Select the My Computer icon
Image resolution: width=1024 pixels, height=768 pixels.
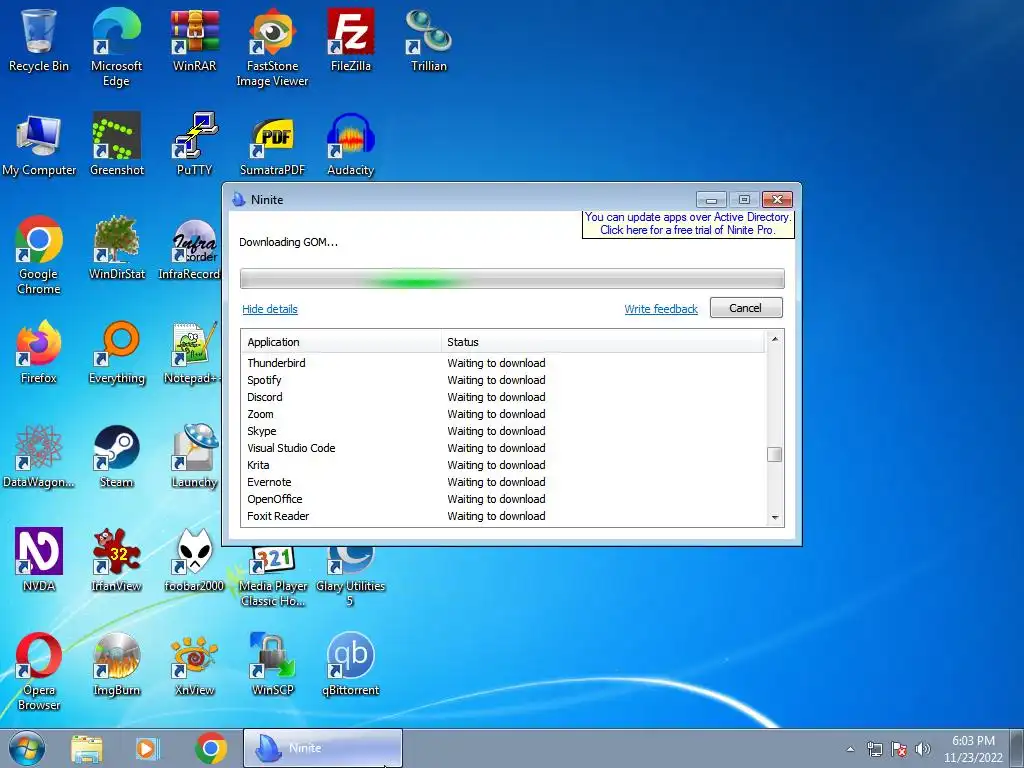click(x=39, y=145)
